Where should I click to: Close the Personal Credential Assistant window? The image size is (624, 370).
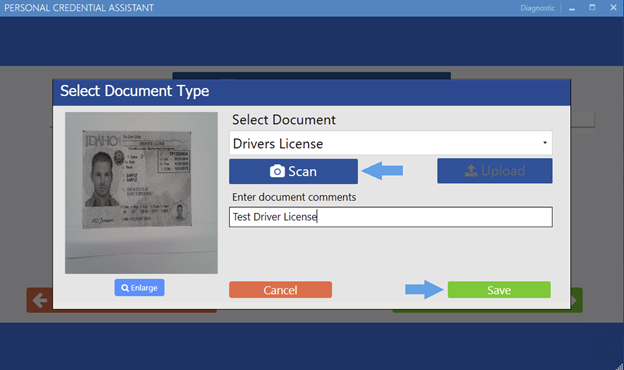[x=613, y=8]
